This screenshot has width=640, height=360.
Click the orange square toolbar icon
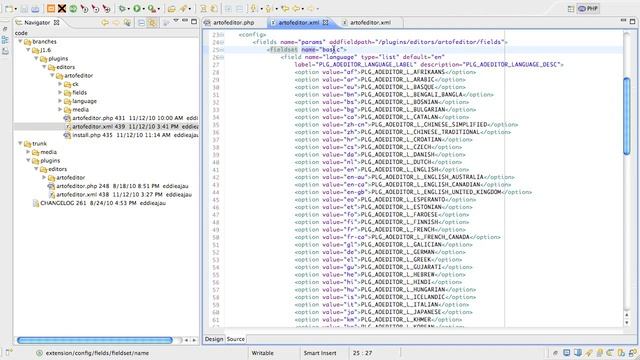pos(51,8)
